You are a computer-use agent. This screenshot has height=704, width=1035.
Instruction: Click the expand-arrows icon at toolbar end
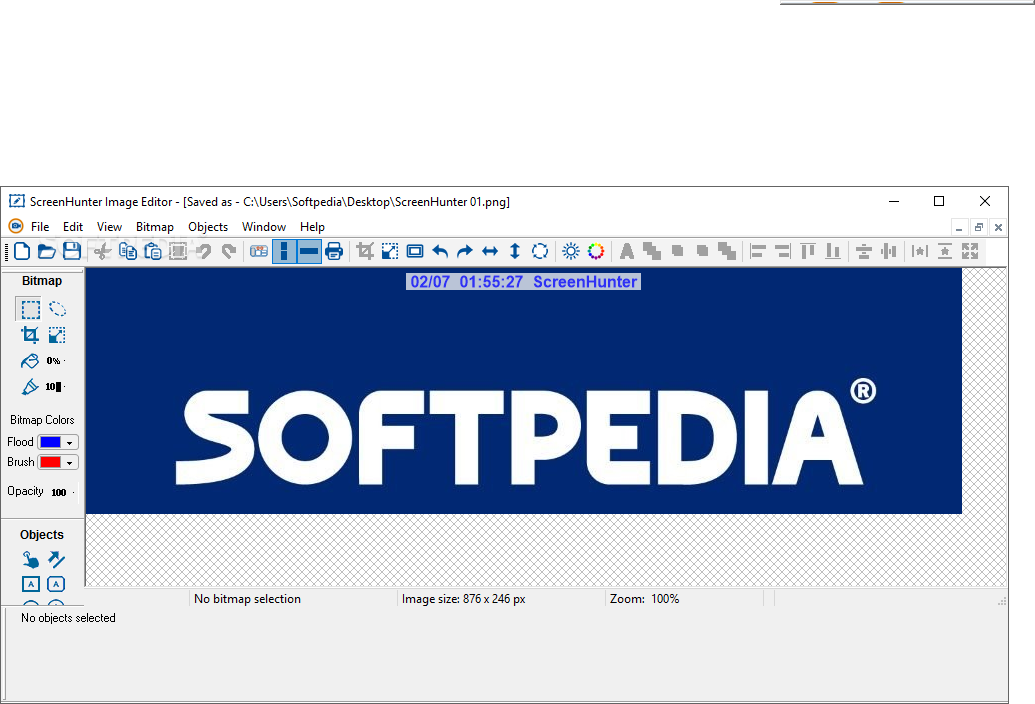pos(970,251)
